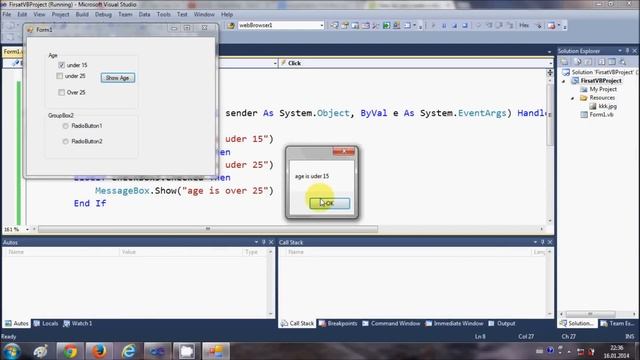Open the editor zoom percentage dropdown
This screenshot has width=640, height=360.
pyautogui.click(x=27, y=229)
